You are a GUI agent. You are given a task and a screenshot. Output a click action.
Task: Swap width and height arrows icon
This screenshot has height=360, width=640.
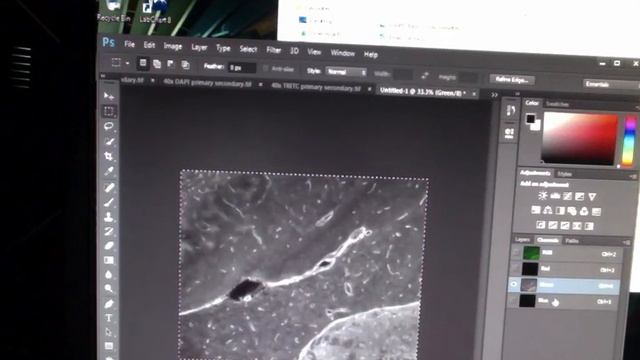(x=425, y=76)
